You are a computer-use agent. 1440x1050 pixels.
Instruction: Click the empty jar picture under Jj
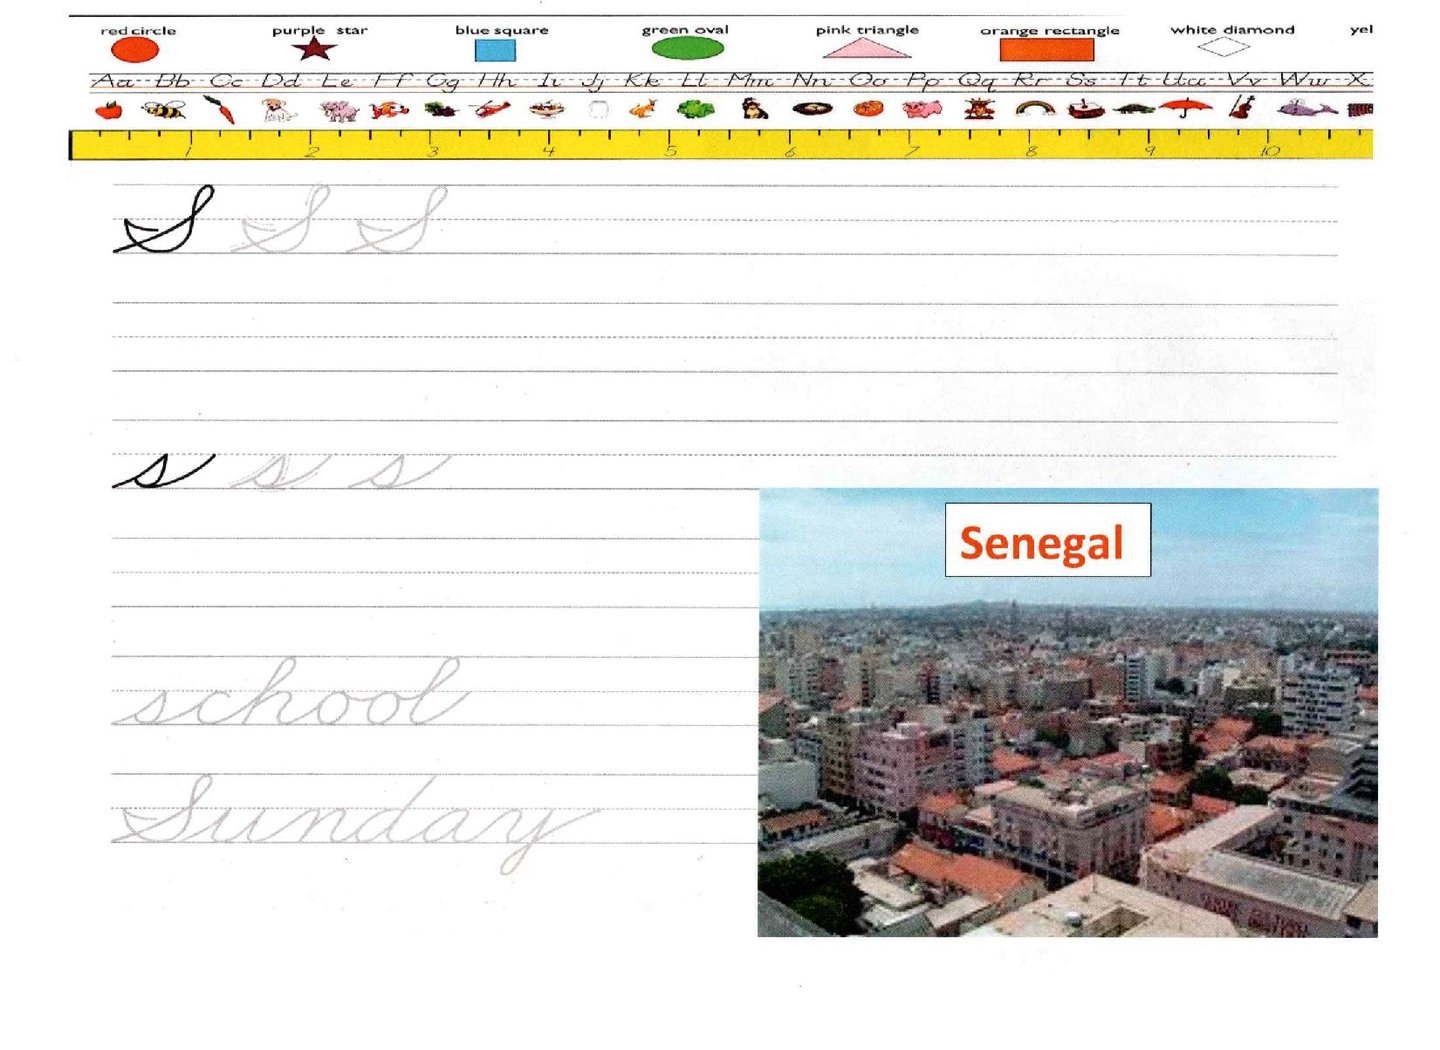(x=598, y=109)
